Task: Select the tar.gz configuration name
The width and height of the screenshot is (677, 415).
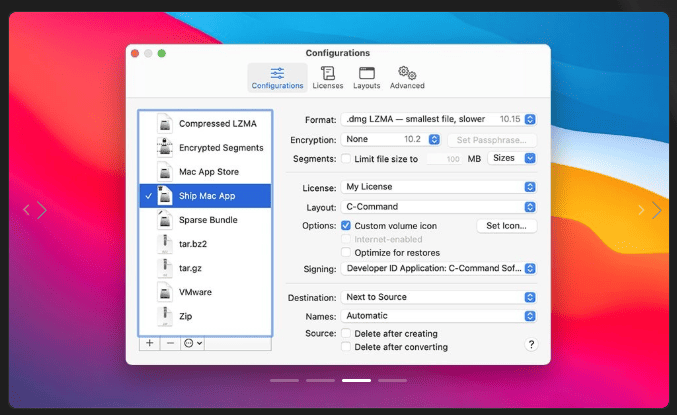Action: 190,268
